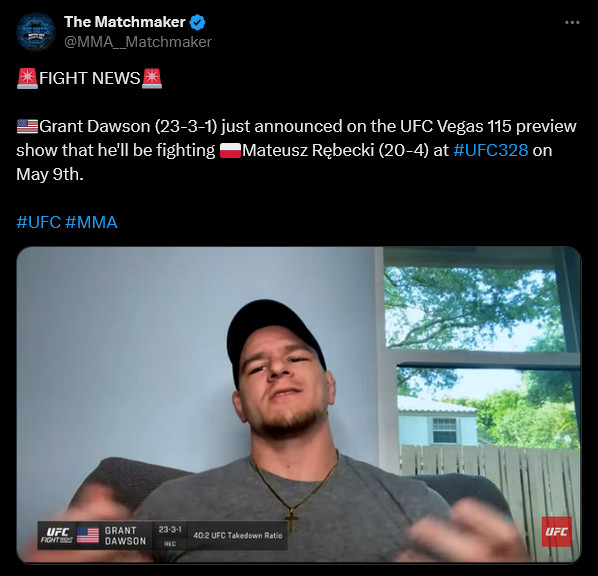The height and width of the screenshot is (576, 598).
Task: Open the #MMA hashtag
Action: click(x=91, y=222)
